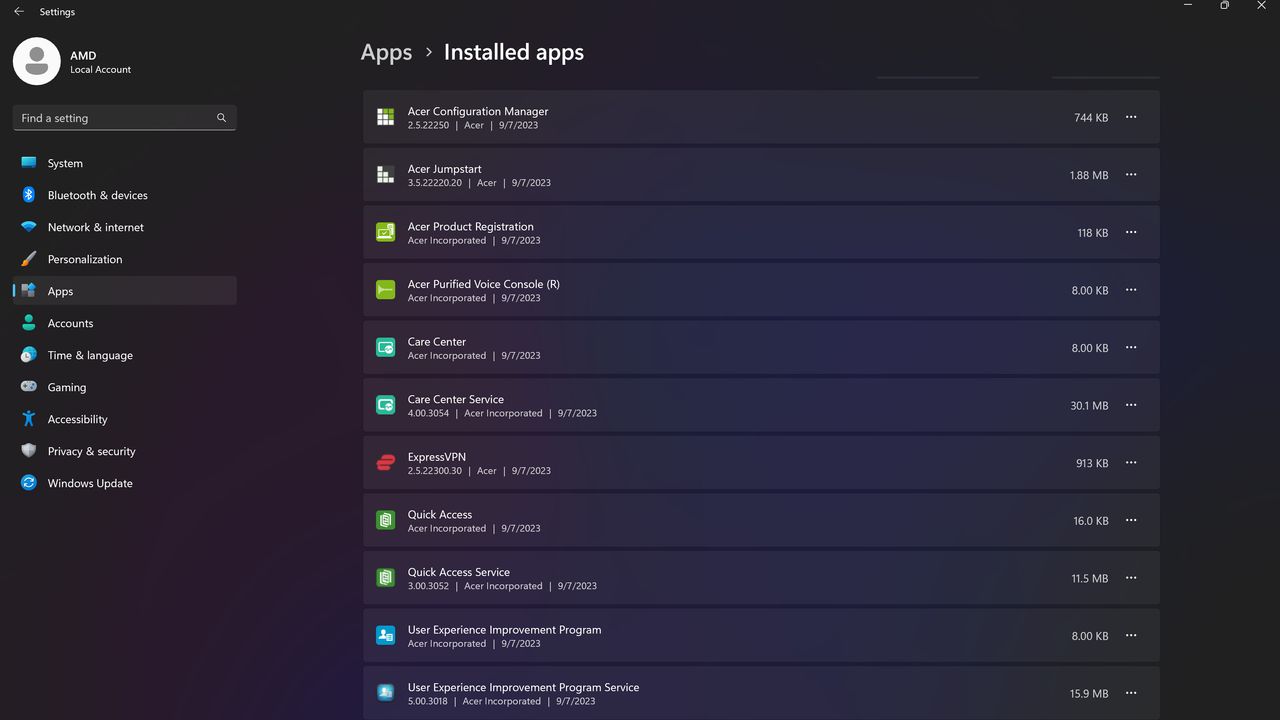Open User Experience Improvement Program Service options

coord(1131,693)
